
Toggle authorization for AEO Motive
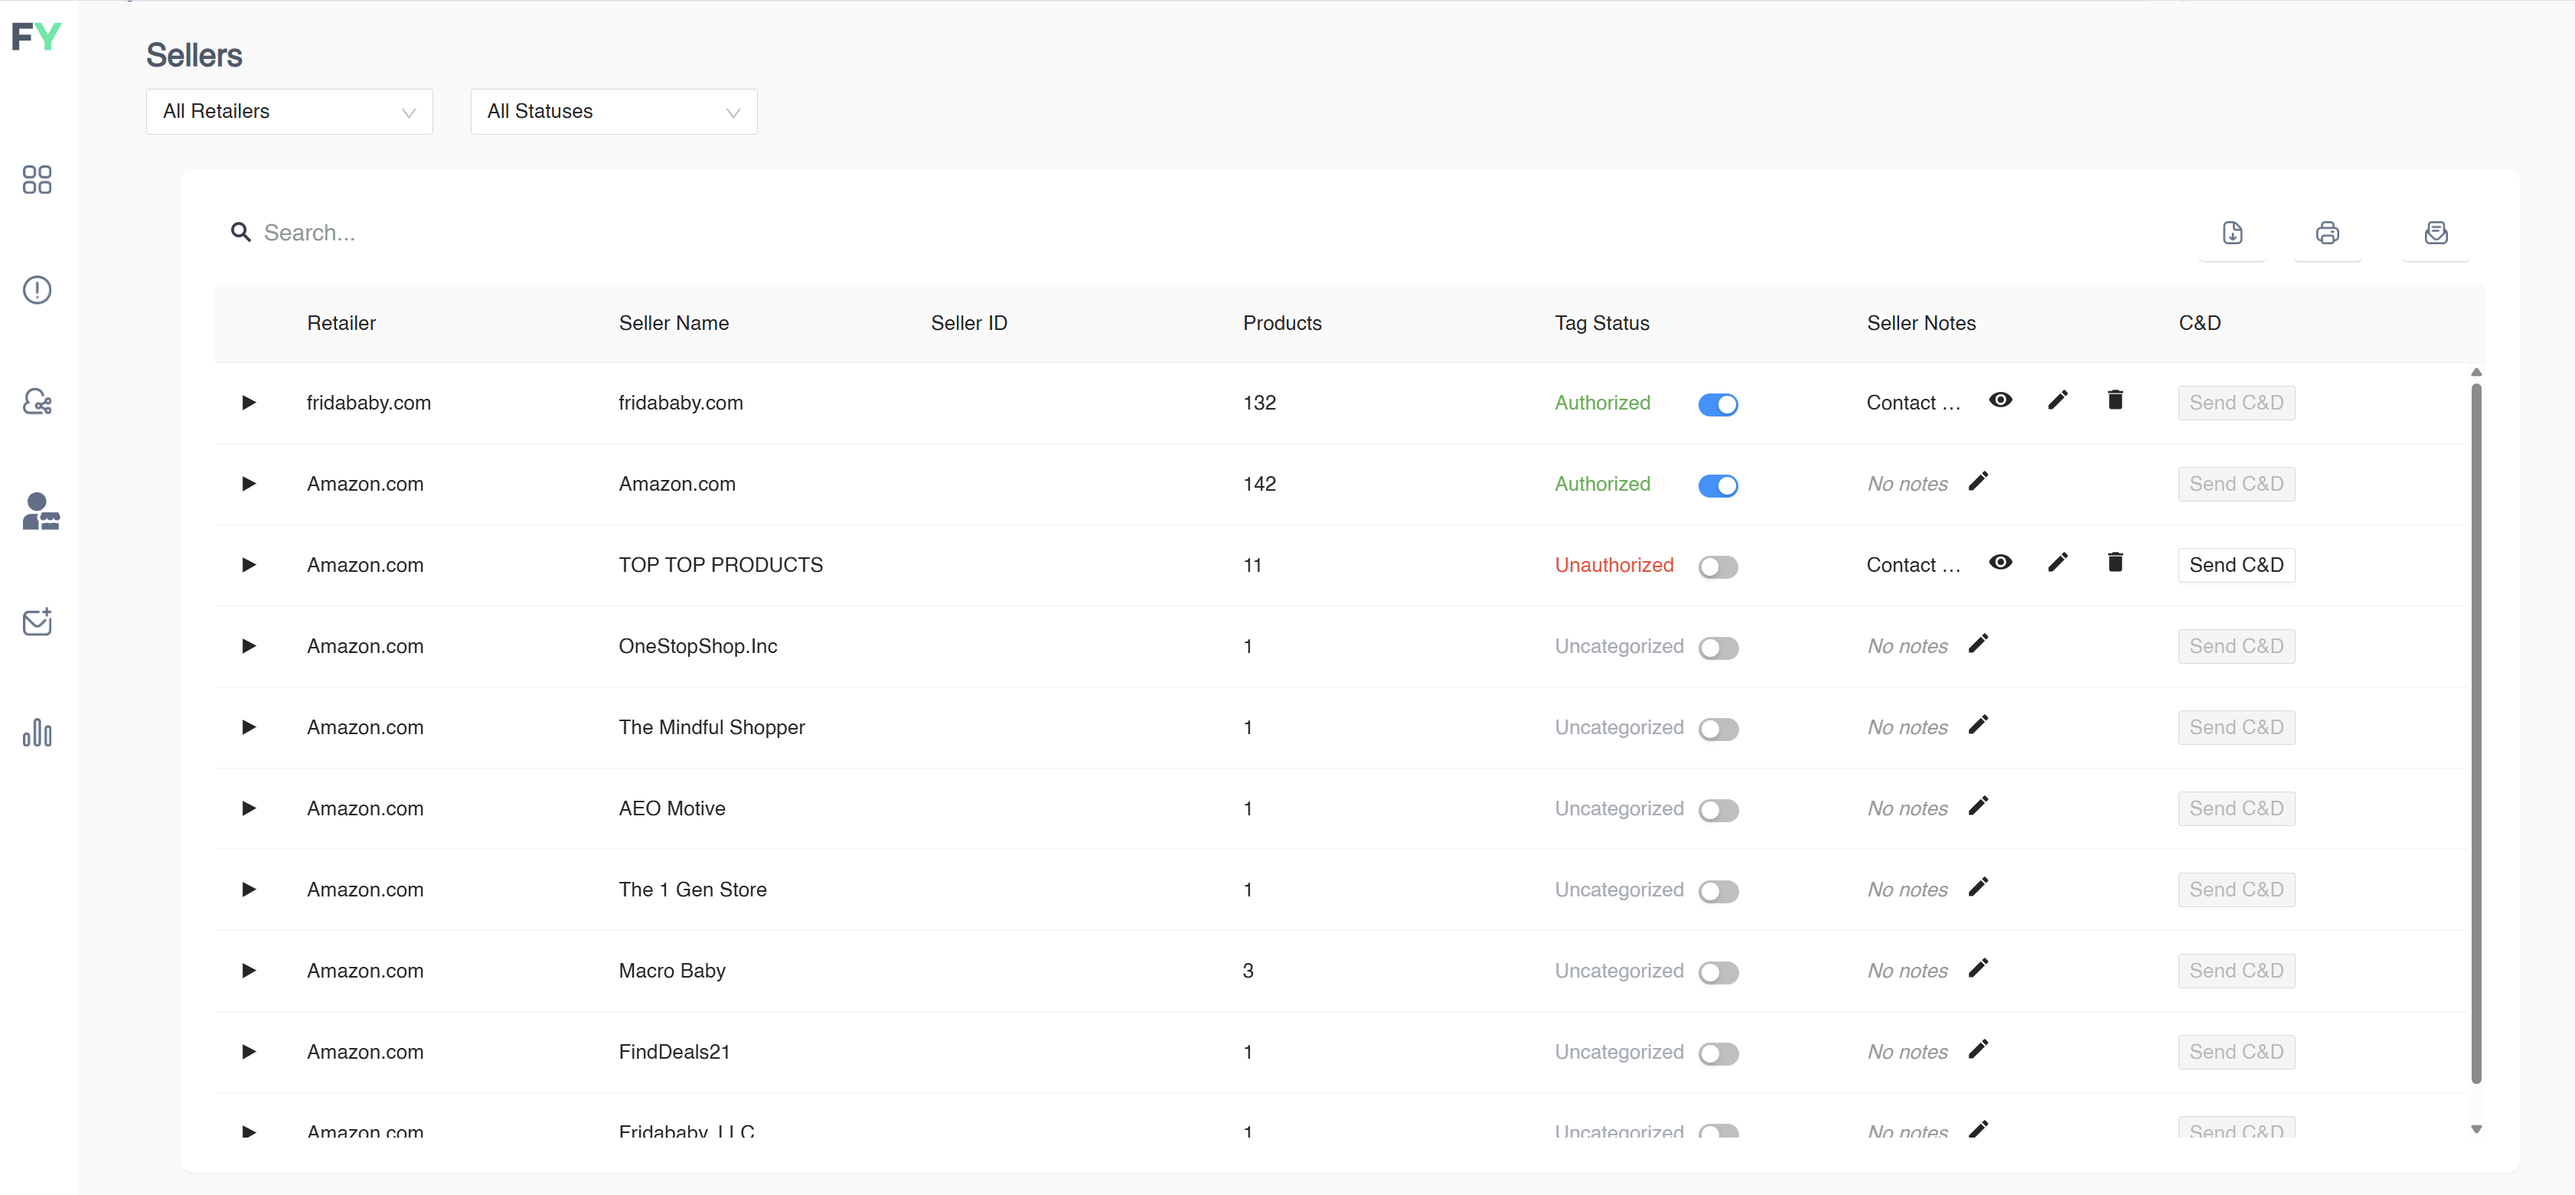[1718, 810]
